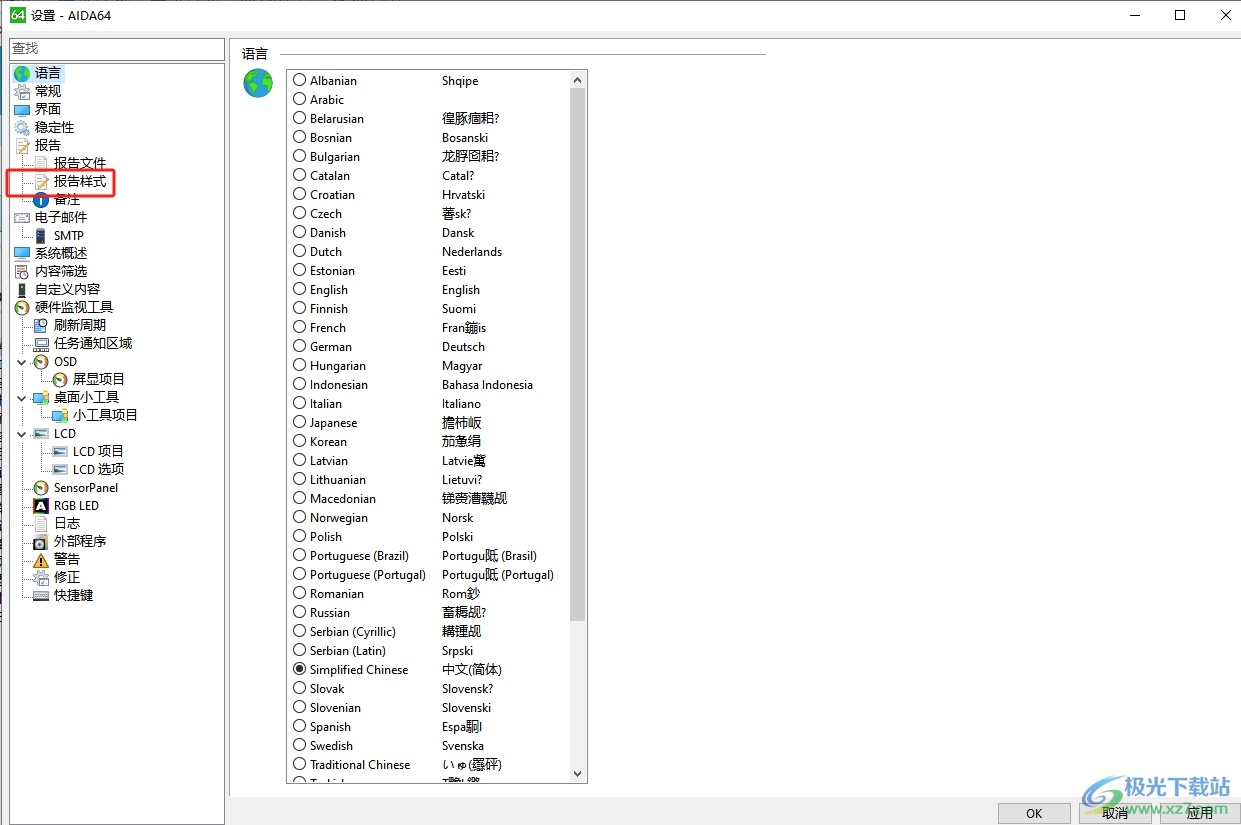The image size is (1241, 825).
Task: Click the "Svenska" native name text
Action: (463, 745)
